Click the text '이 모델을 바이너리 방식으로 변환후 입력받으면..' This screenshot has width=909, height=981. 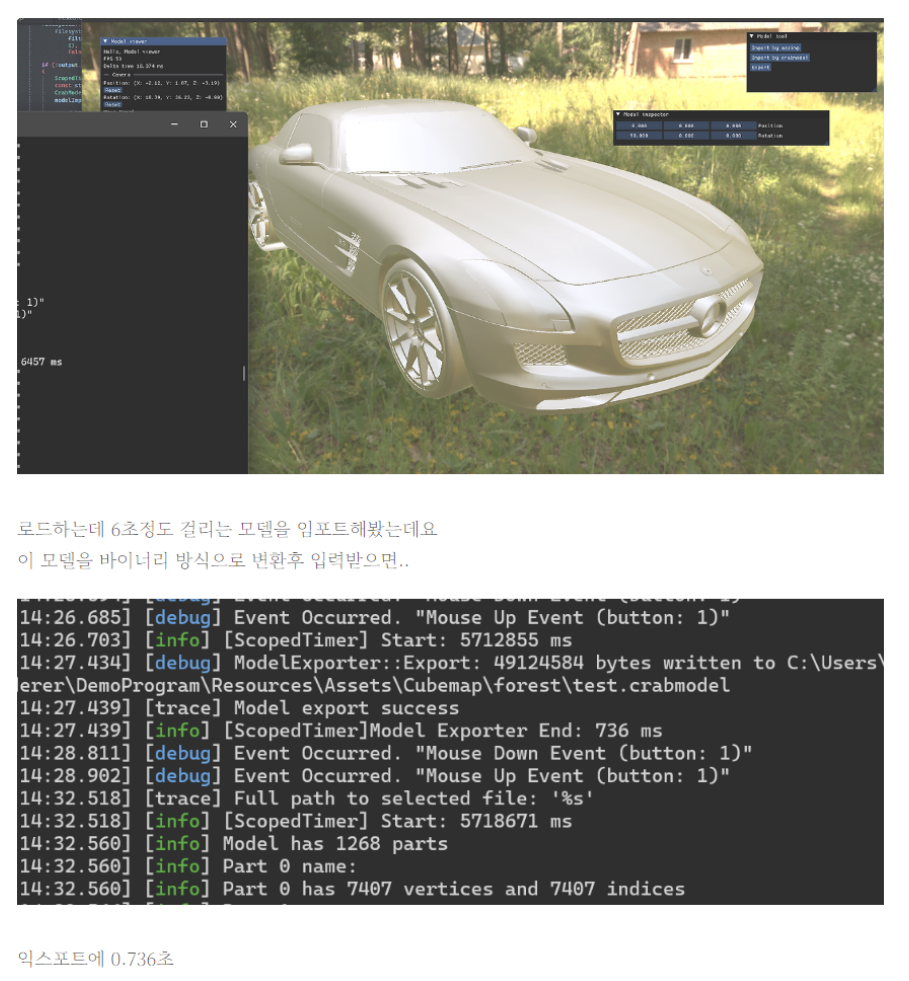pyautogui.click(x=213, y=560)
